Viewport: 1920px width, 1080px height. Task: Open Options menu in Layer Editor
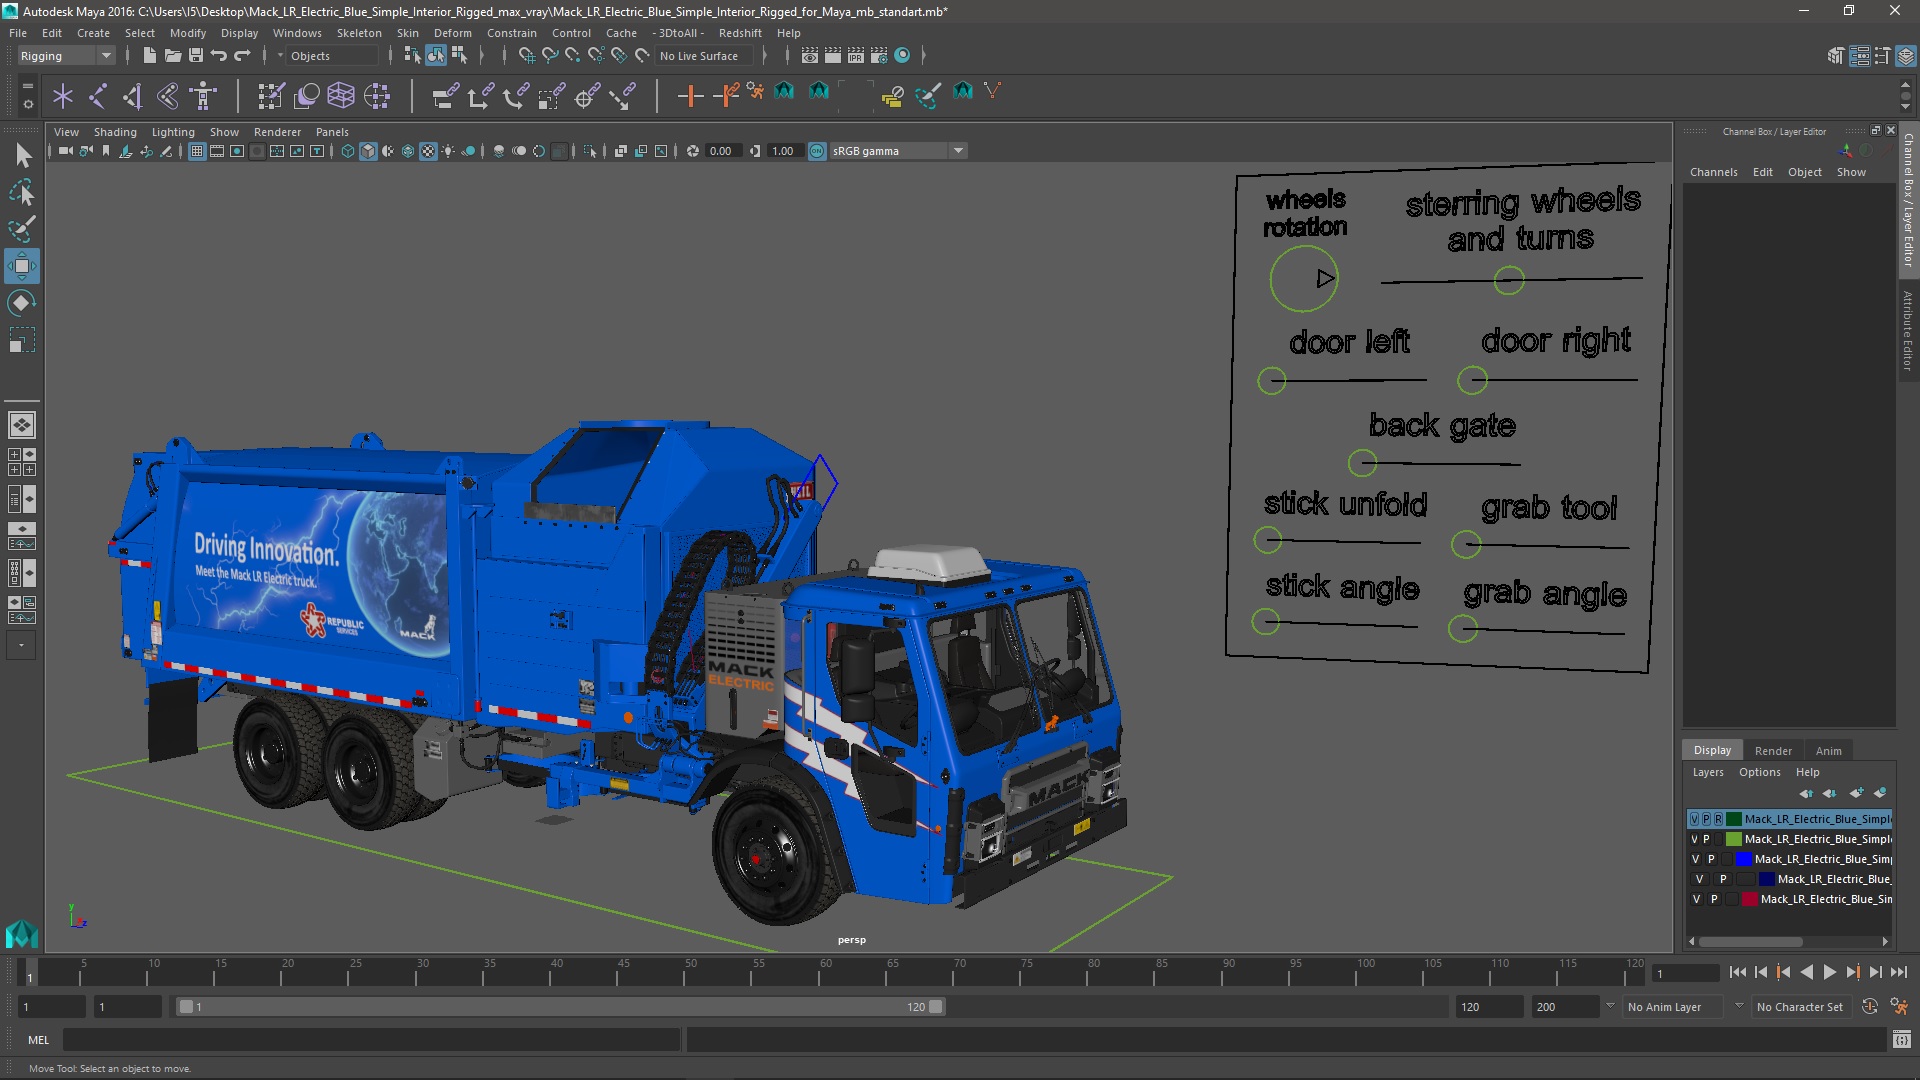pos(1759,772)
